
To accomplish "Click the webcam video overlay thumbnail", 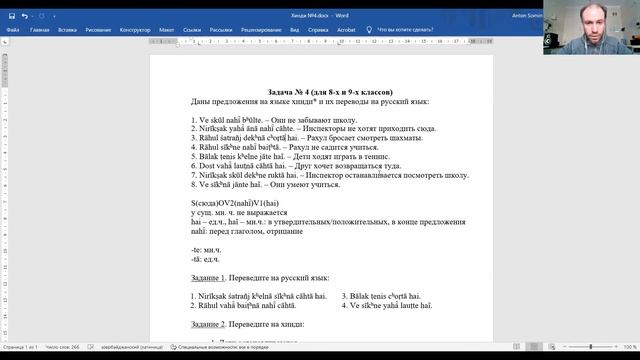I will click(x=591, y=27).
